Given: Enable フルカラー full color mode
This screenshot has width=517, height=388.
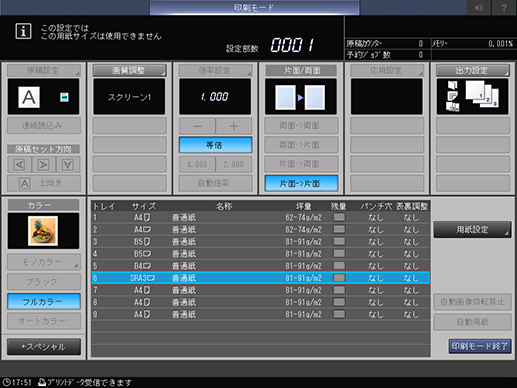Looking at the screenshot, I should point(44,302).
